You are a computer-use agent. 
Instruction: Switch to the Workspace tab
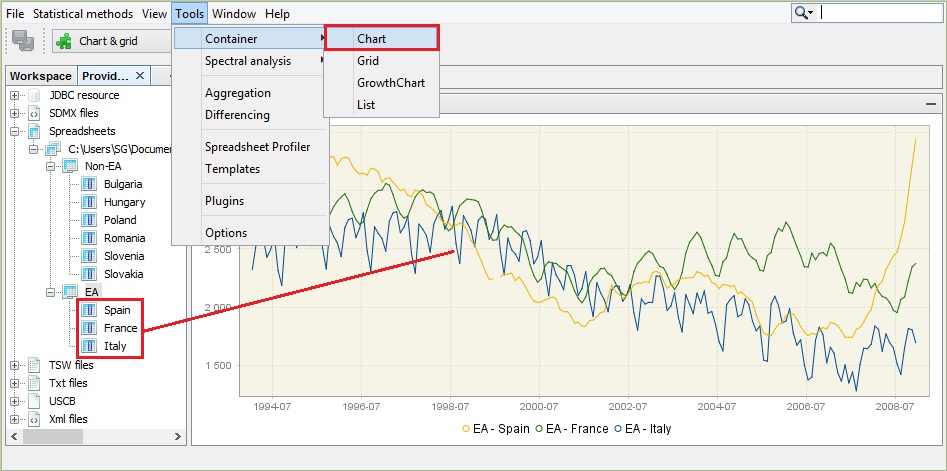40,76
